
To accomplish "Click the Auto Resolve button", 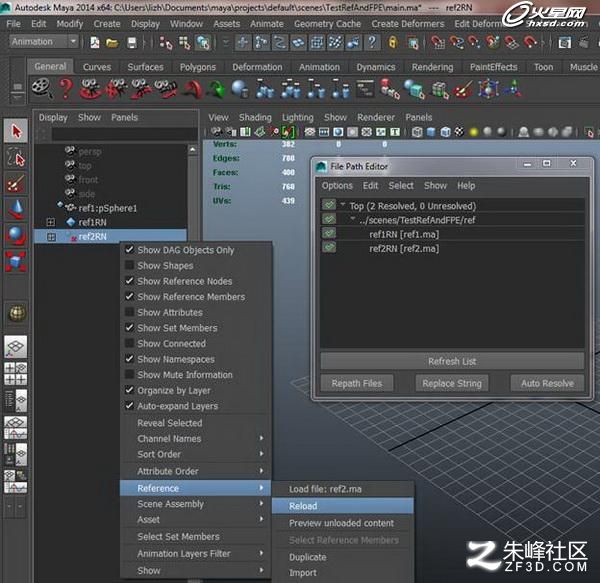I will click(547, 383).
